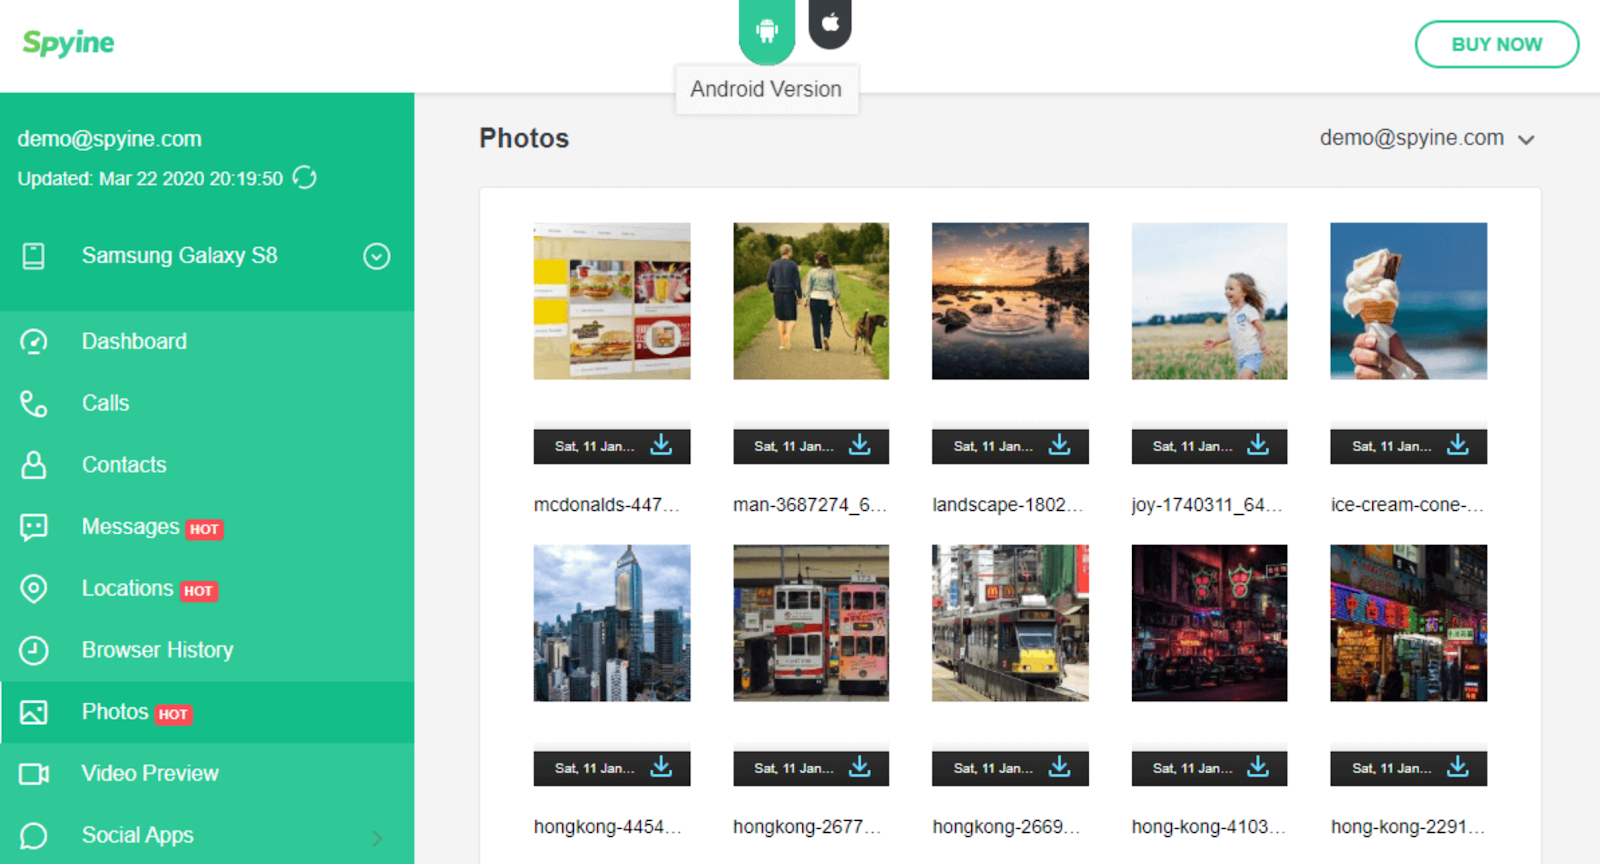Viewport: 1600px width, 864px height.
Task: Download the ice-cream-cone photo
Action: click(x=1458, y=445)
